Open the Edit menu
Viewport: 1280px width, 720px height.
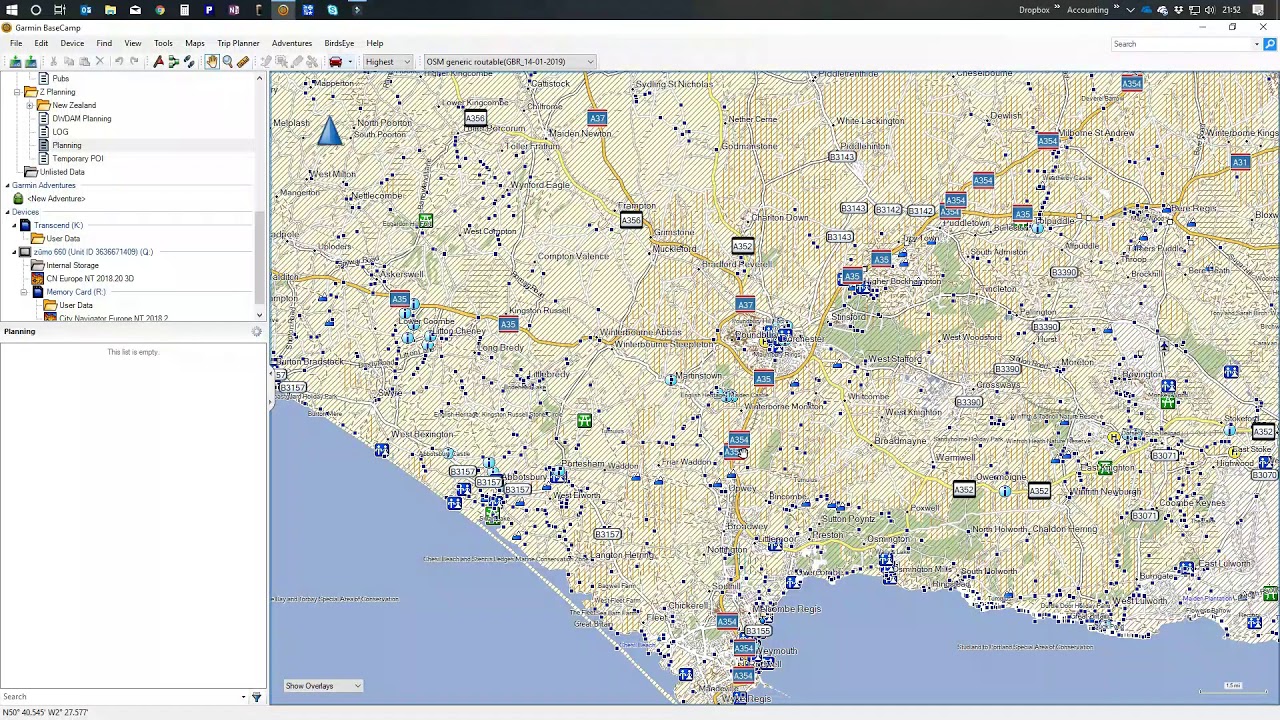coord(41,43)
